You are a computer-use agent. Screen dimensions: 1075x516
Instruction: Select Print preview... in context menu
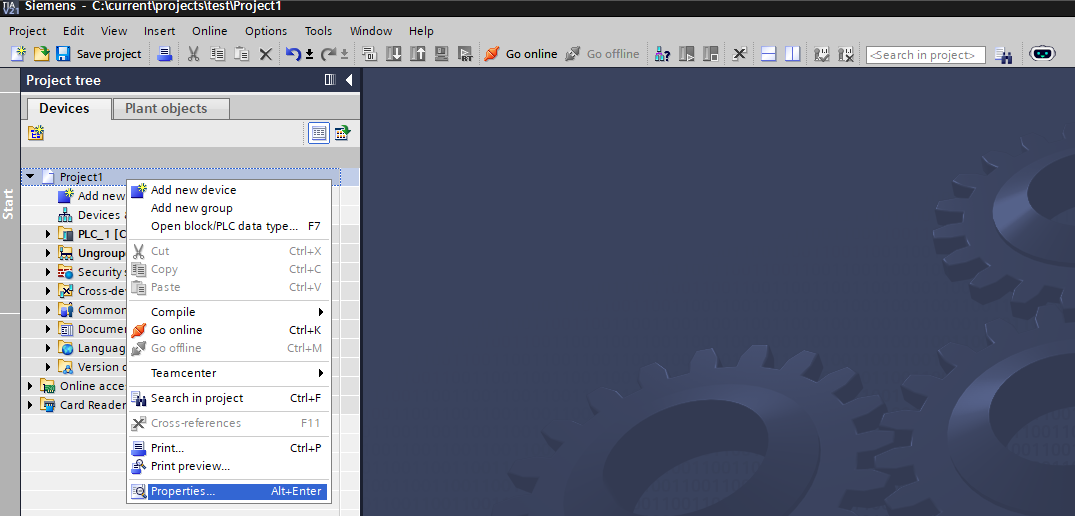click(229, 466)
